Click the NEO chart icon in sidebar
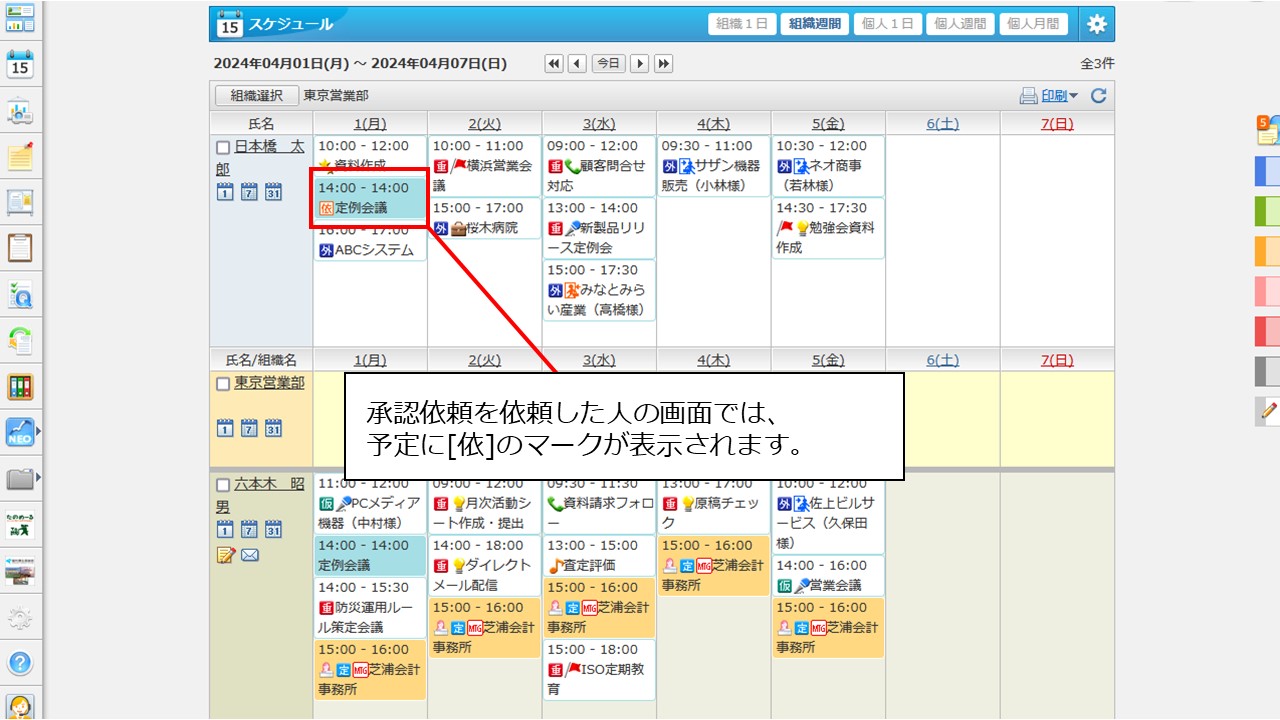Screen dimensions: 1280x720 click(19, 432)
